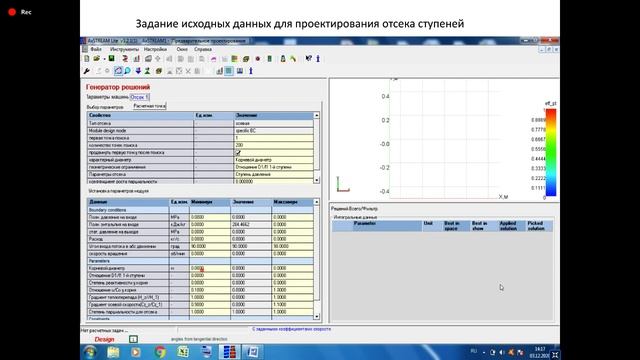
Task: Click the blue info icon in top toolbar
Action: click(318, 59)
